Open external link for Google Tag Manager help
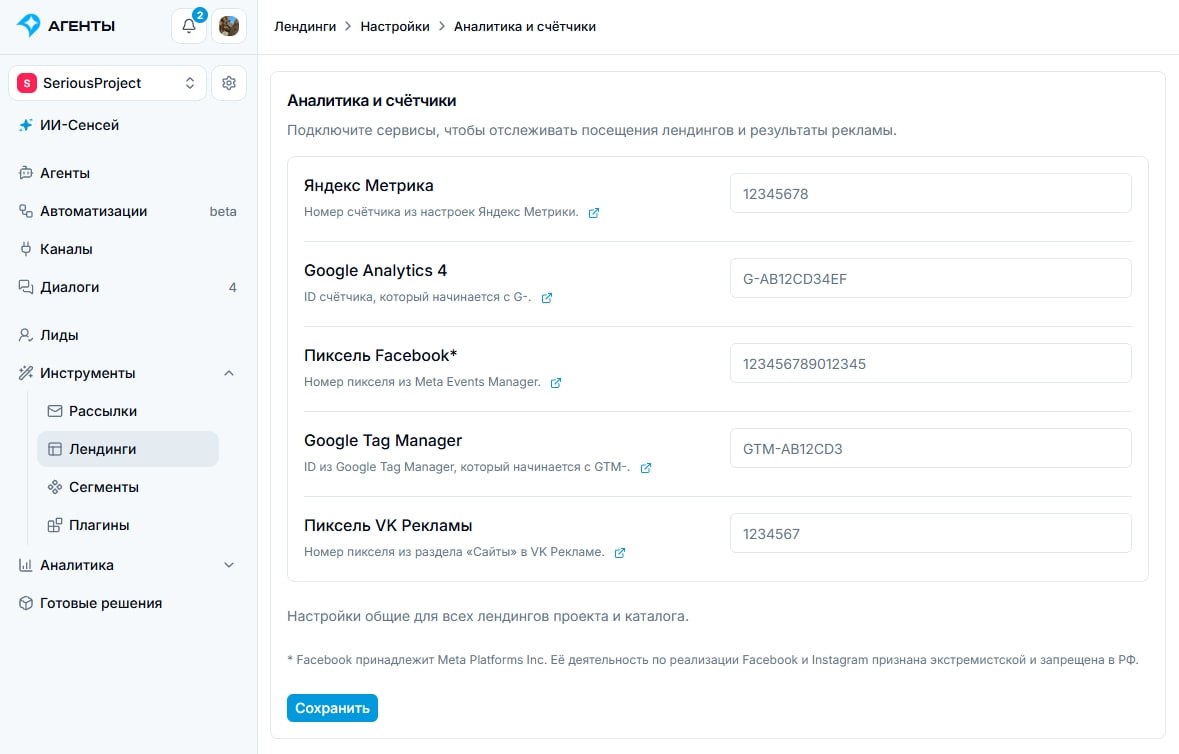Viewport: 1179px width, 754px height. (645, 468)
